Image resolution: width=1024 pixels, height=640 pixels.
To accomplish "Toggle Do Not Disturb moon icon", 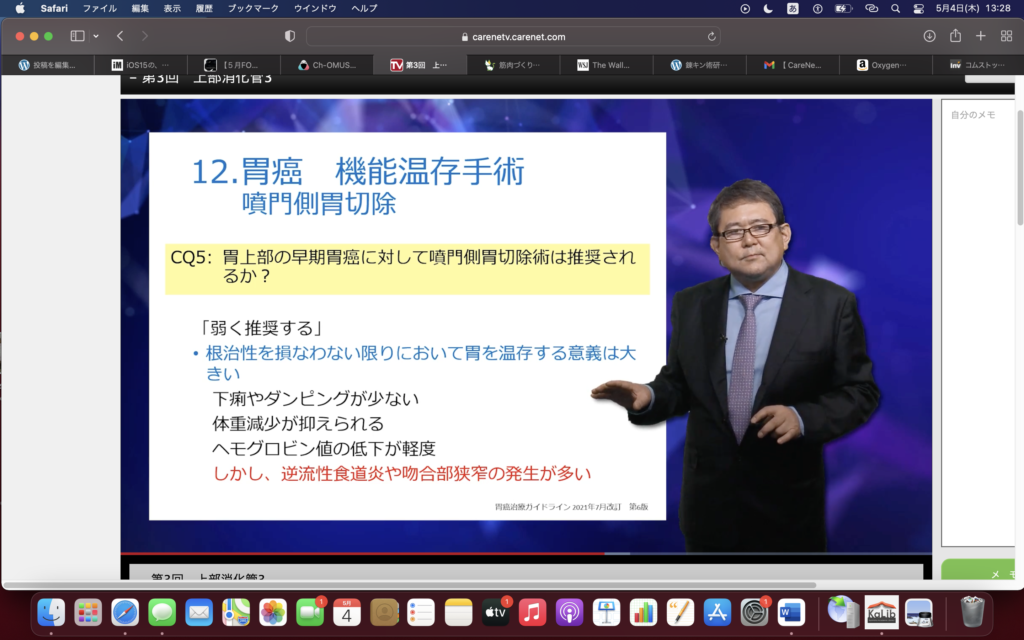I will point(768,8).
